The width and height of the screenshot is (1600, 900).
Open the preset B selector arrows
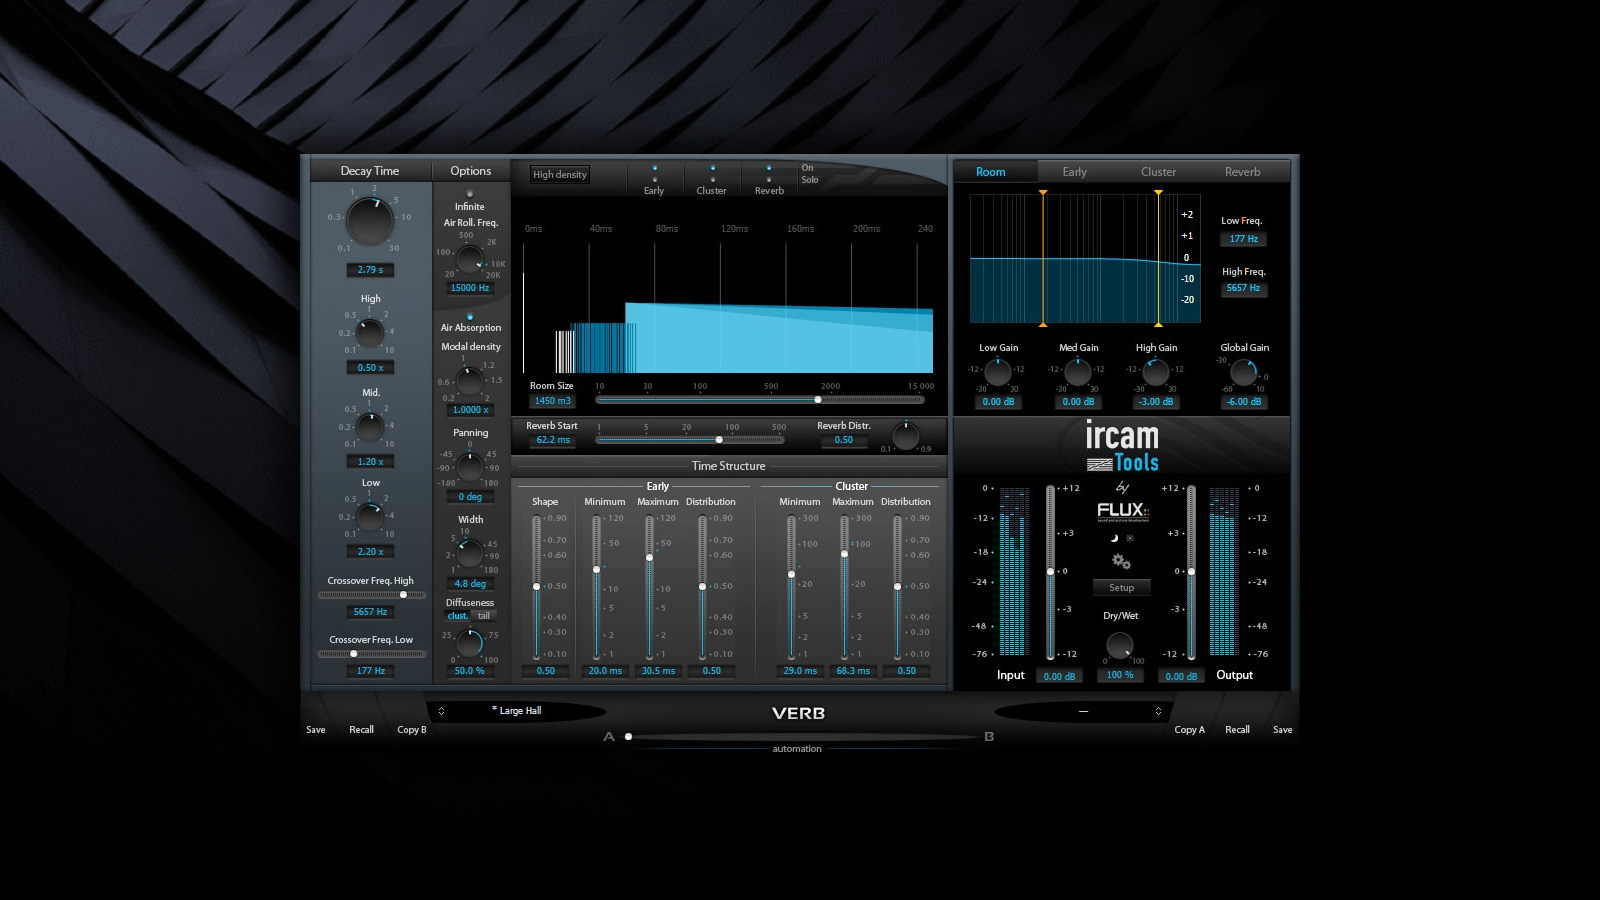pyautogui.click(x=1158, y=711)
